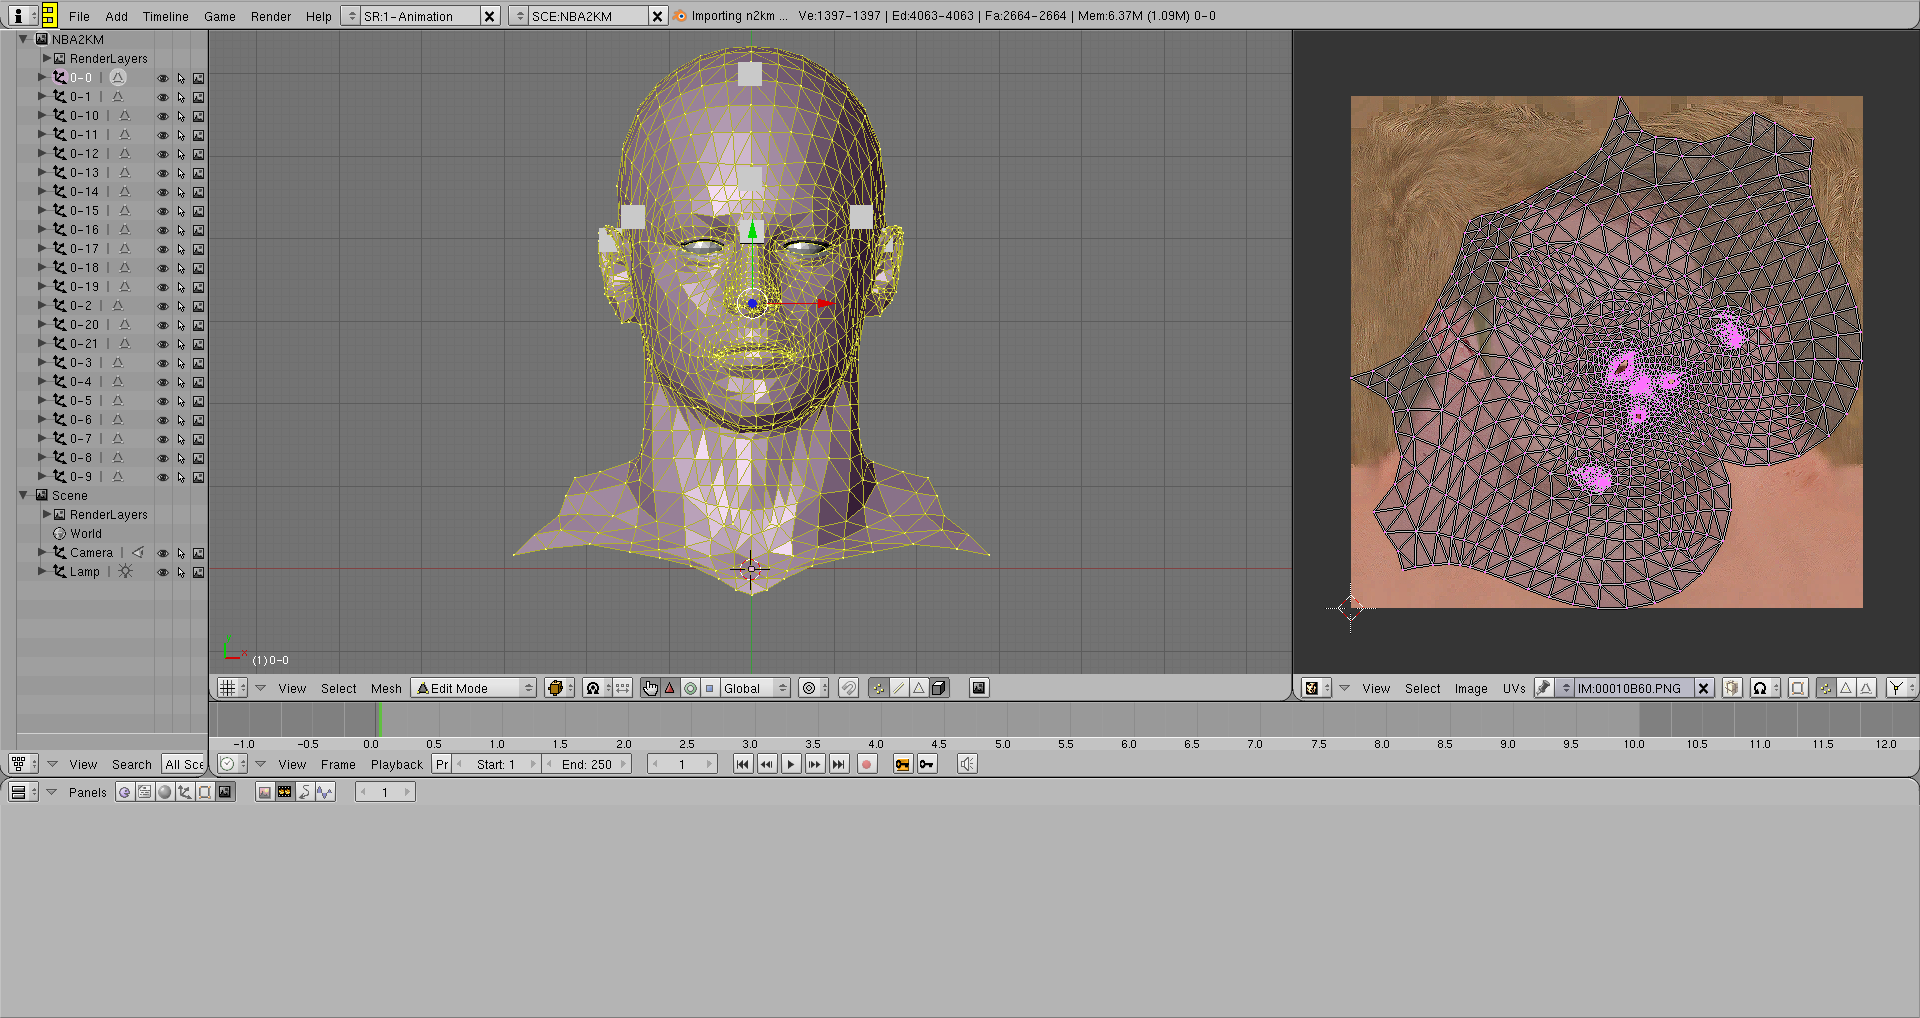Open the Global orientation dropdown
Image resolution: width=1920 pixels, height=1018 pixels.
click(x=755, y=688)
